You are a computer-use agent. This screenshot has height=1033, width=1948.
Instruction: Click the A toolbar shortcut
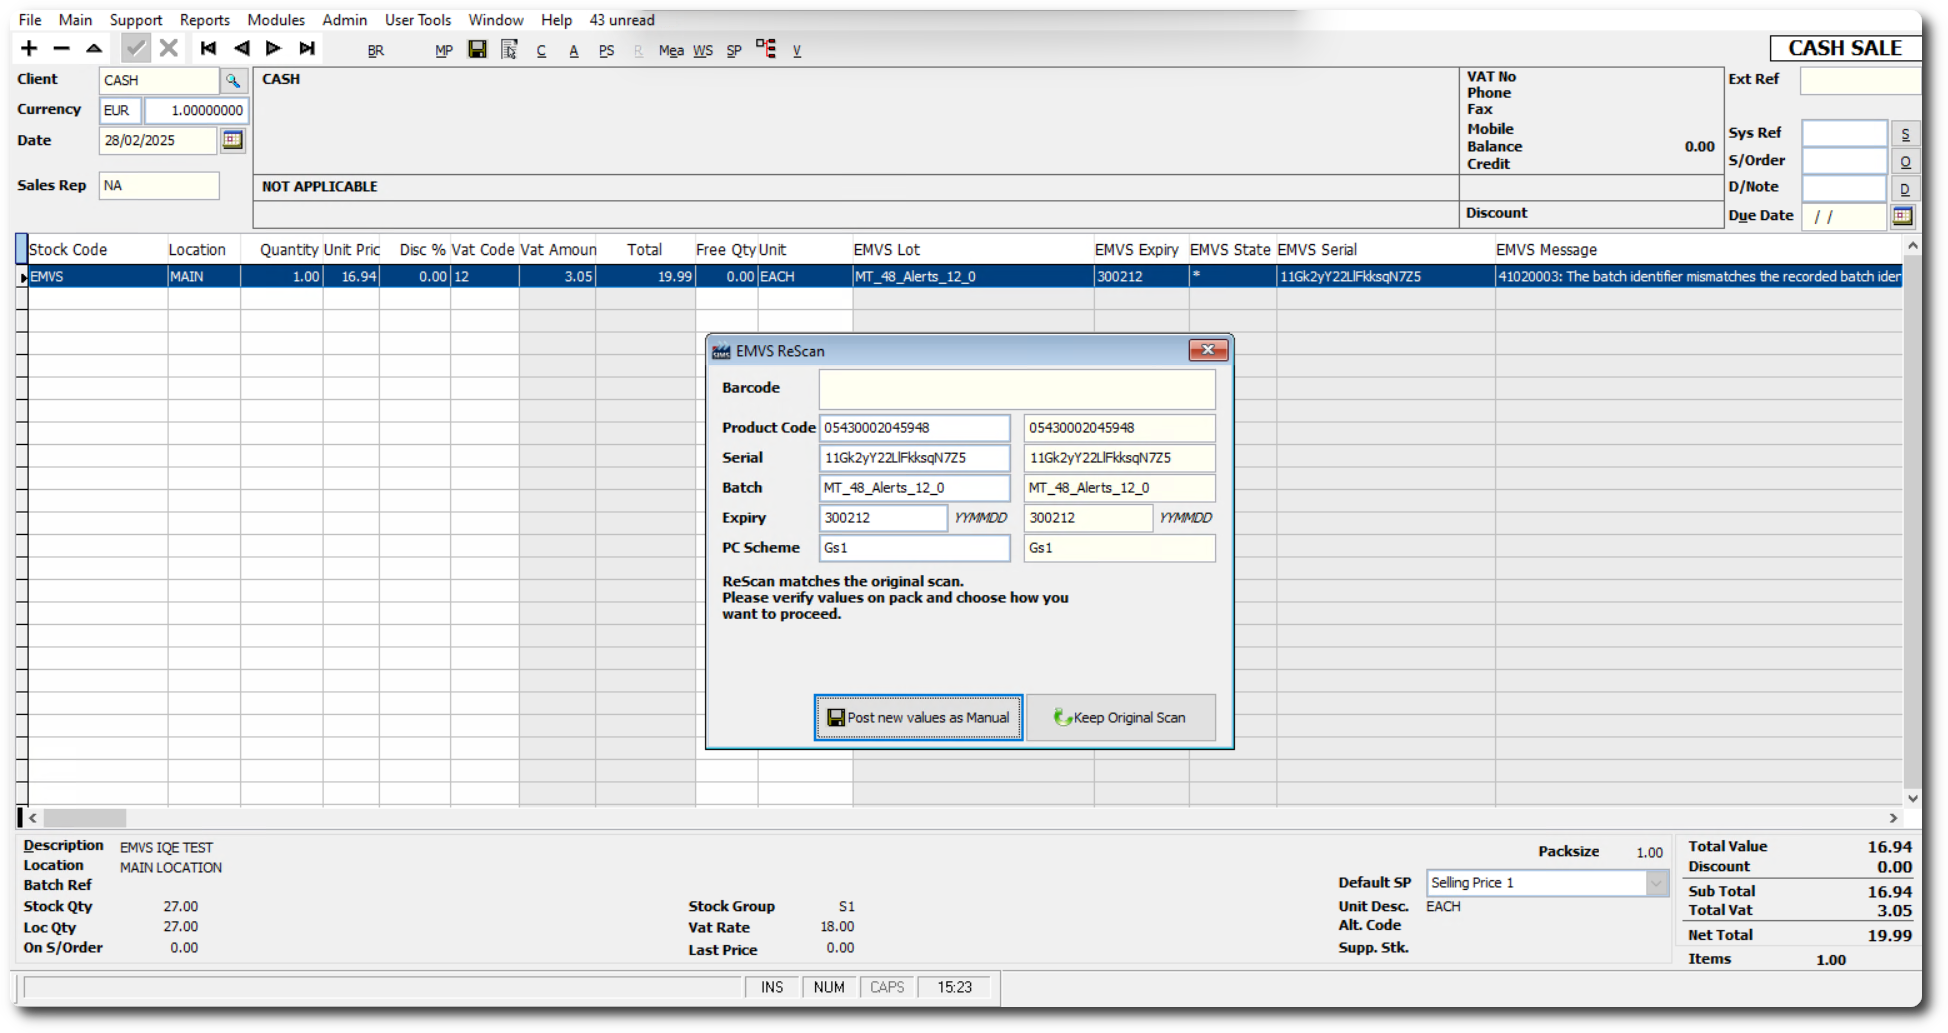(574, 50)
